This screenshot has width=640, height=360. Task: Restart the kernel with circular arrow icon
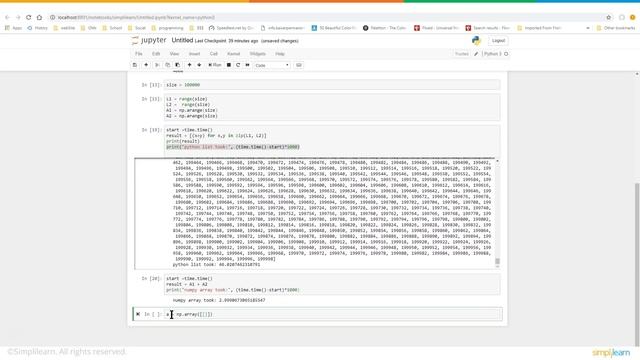[238, 65]
